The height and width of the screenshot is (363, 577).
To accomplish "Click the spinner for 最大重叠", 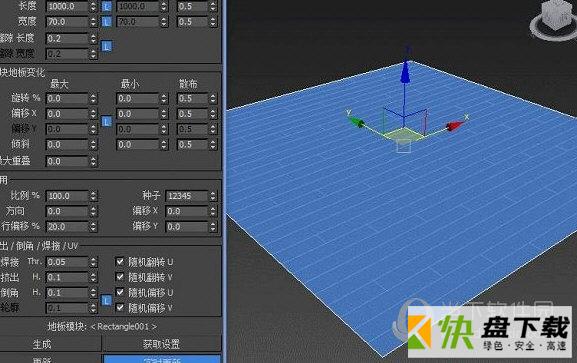I will 93,161.
